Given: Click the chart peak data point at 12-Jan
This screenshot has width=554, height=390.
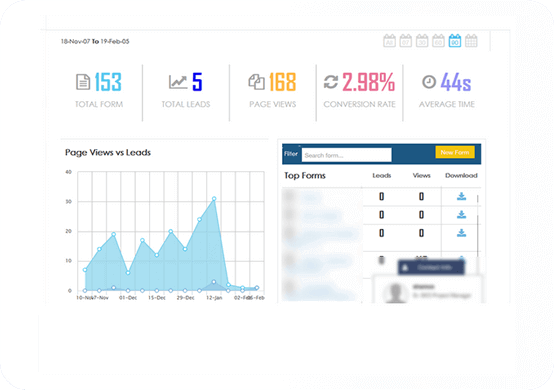Looking at the screenshot, I should [214, 199].
